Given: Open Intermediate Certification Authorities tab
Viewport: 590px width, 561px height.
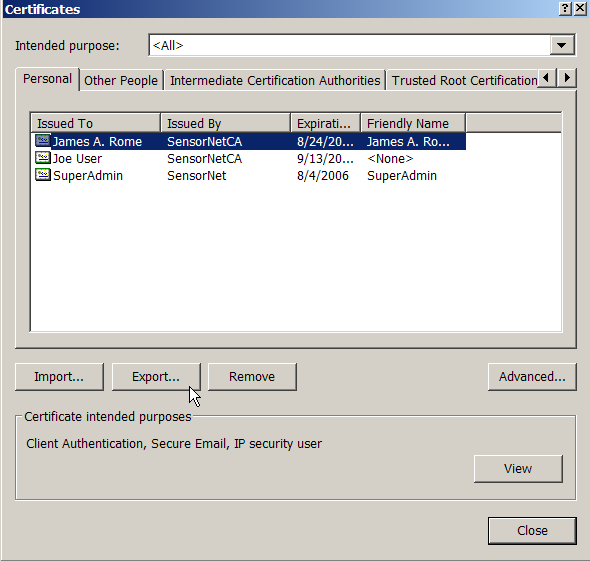Looking at the screenshot, I should [275, 81].
